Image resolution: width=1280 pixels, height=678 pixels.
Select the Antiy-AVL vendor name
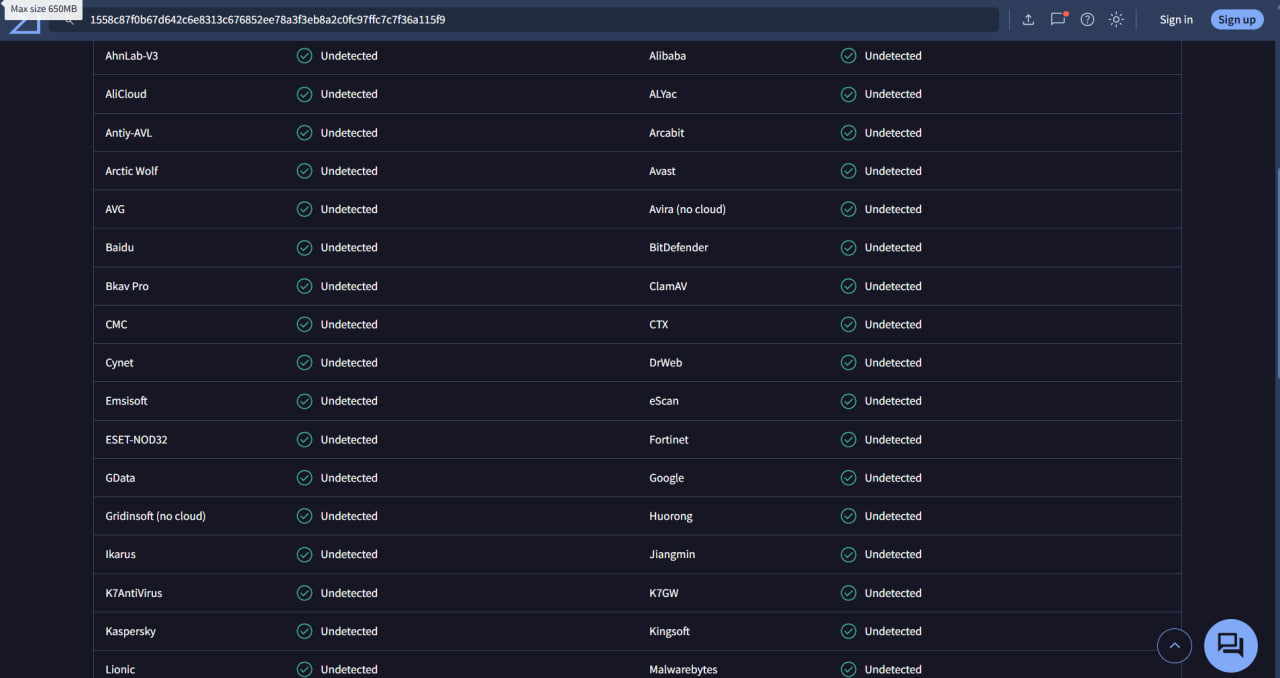pyautogui.click(x=129, y=133)
